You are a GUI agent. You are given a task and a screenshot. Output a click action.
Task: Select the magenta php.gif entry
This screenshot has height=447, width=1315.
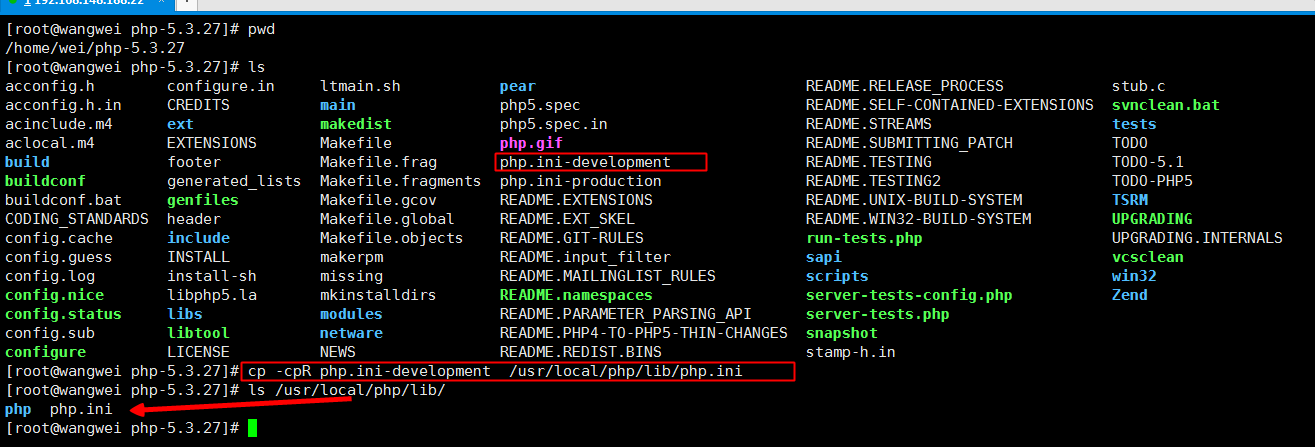(x=531, y=143)
